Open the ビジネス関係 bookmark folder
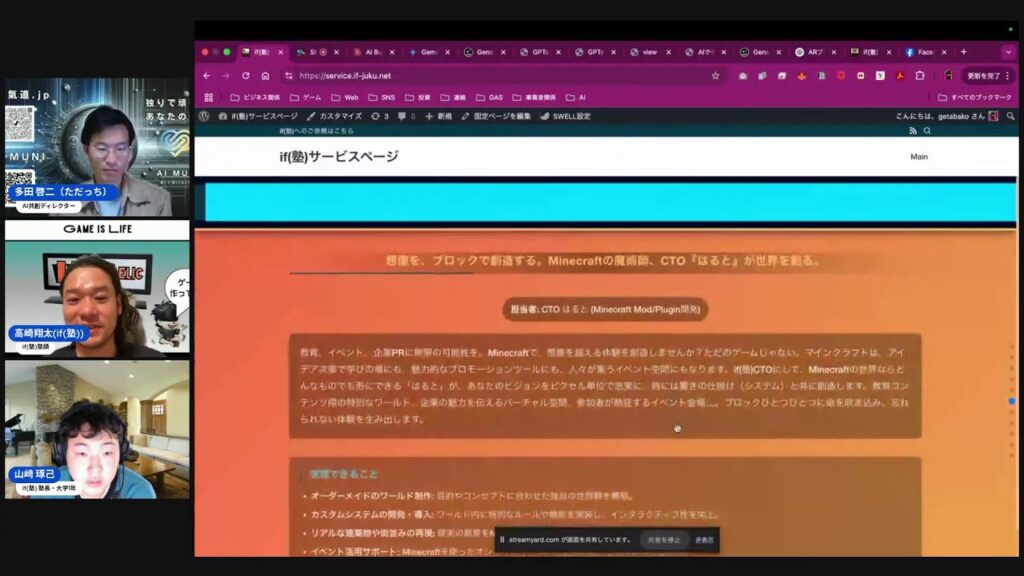The width and height of the screenshot is (1024, 576). [x=256, y=98]
